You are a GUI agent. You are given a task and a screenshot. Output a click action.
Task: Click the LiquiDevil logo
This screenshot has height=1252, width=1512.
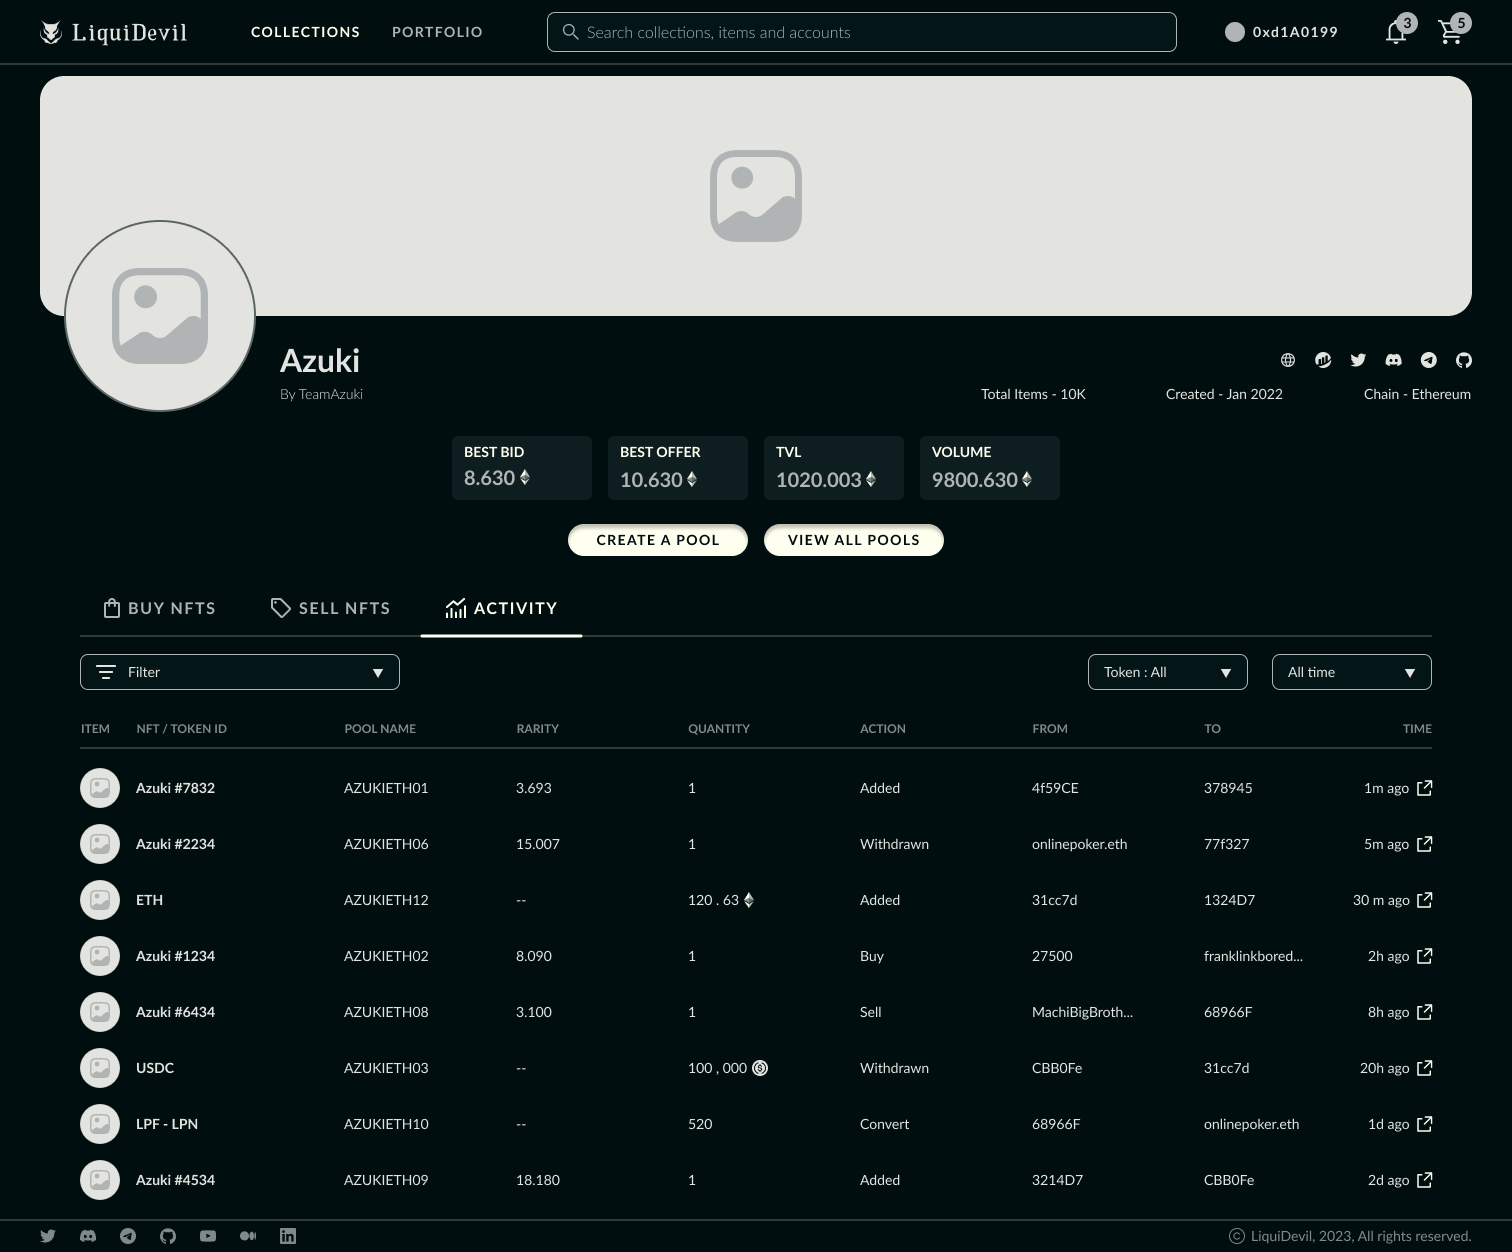tap(113, 32)
